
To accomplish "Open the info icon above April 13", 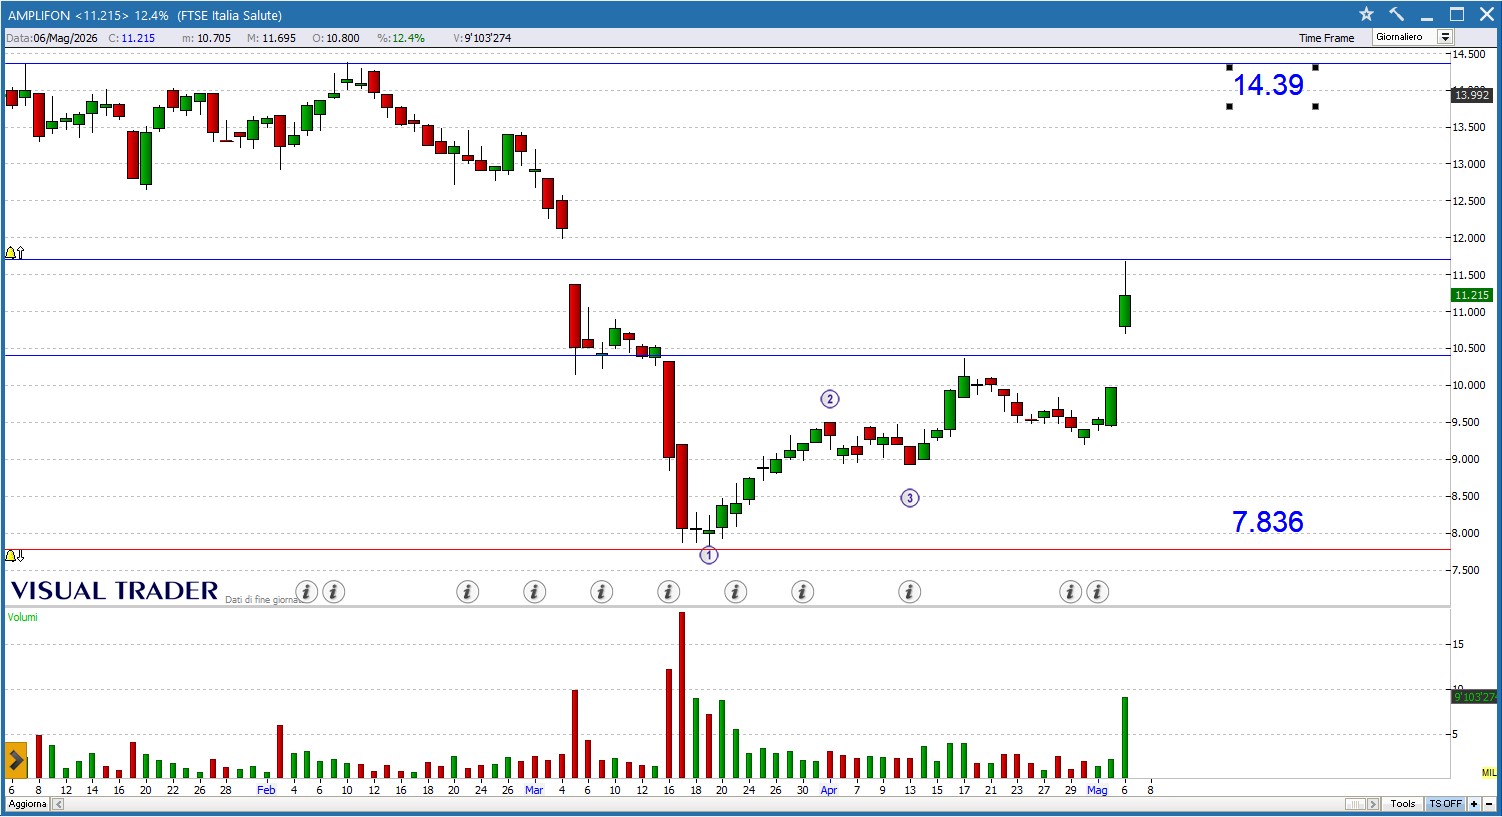I will tap(909, 592).
